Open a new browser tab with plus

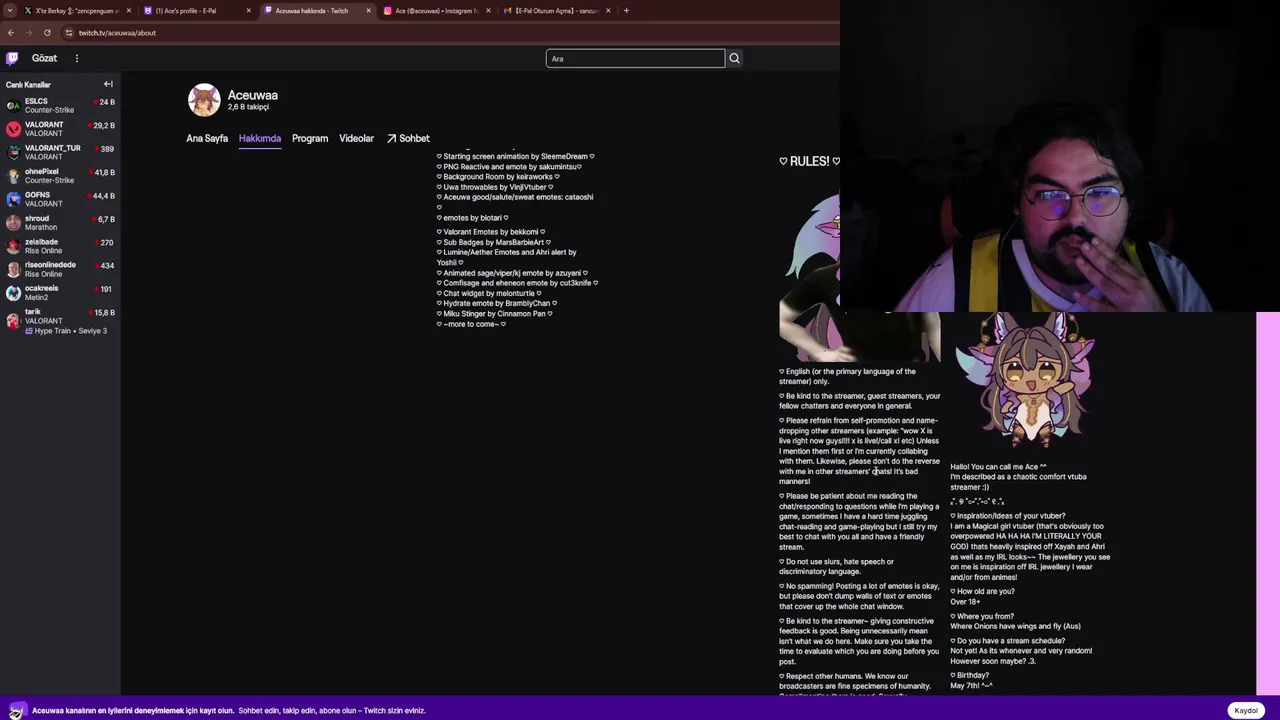(626, 11)
